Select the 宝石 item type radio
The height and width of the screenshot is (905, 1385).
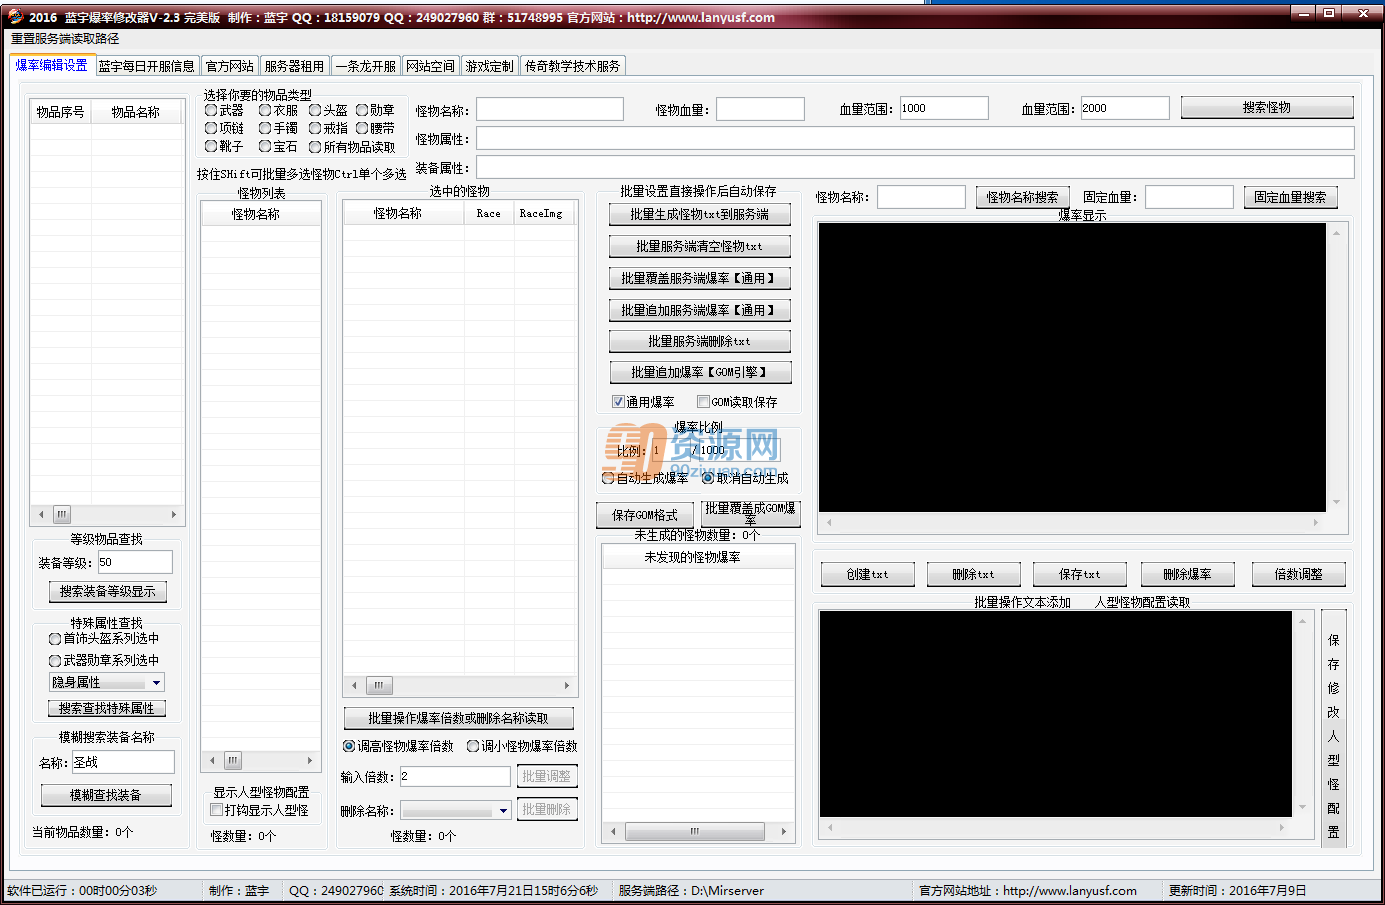(x=265, y=146)
